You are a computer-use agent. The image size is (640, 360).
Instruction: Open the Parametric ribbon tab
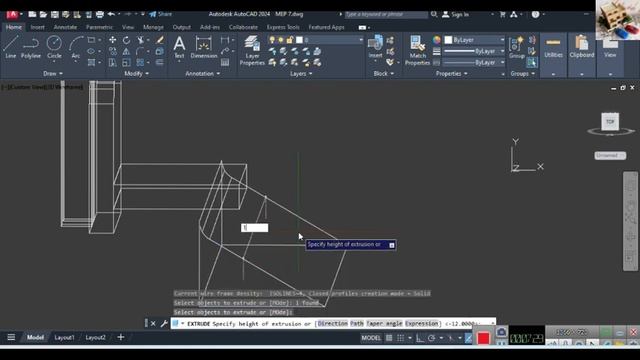99,27
